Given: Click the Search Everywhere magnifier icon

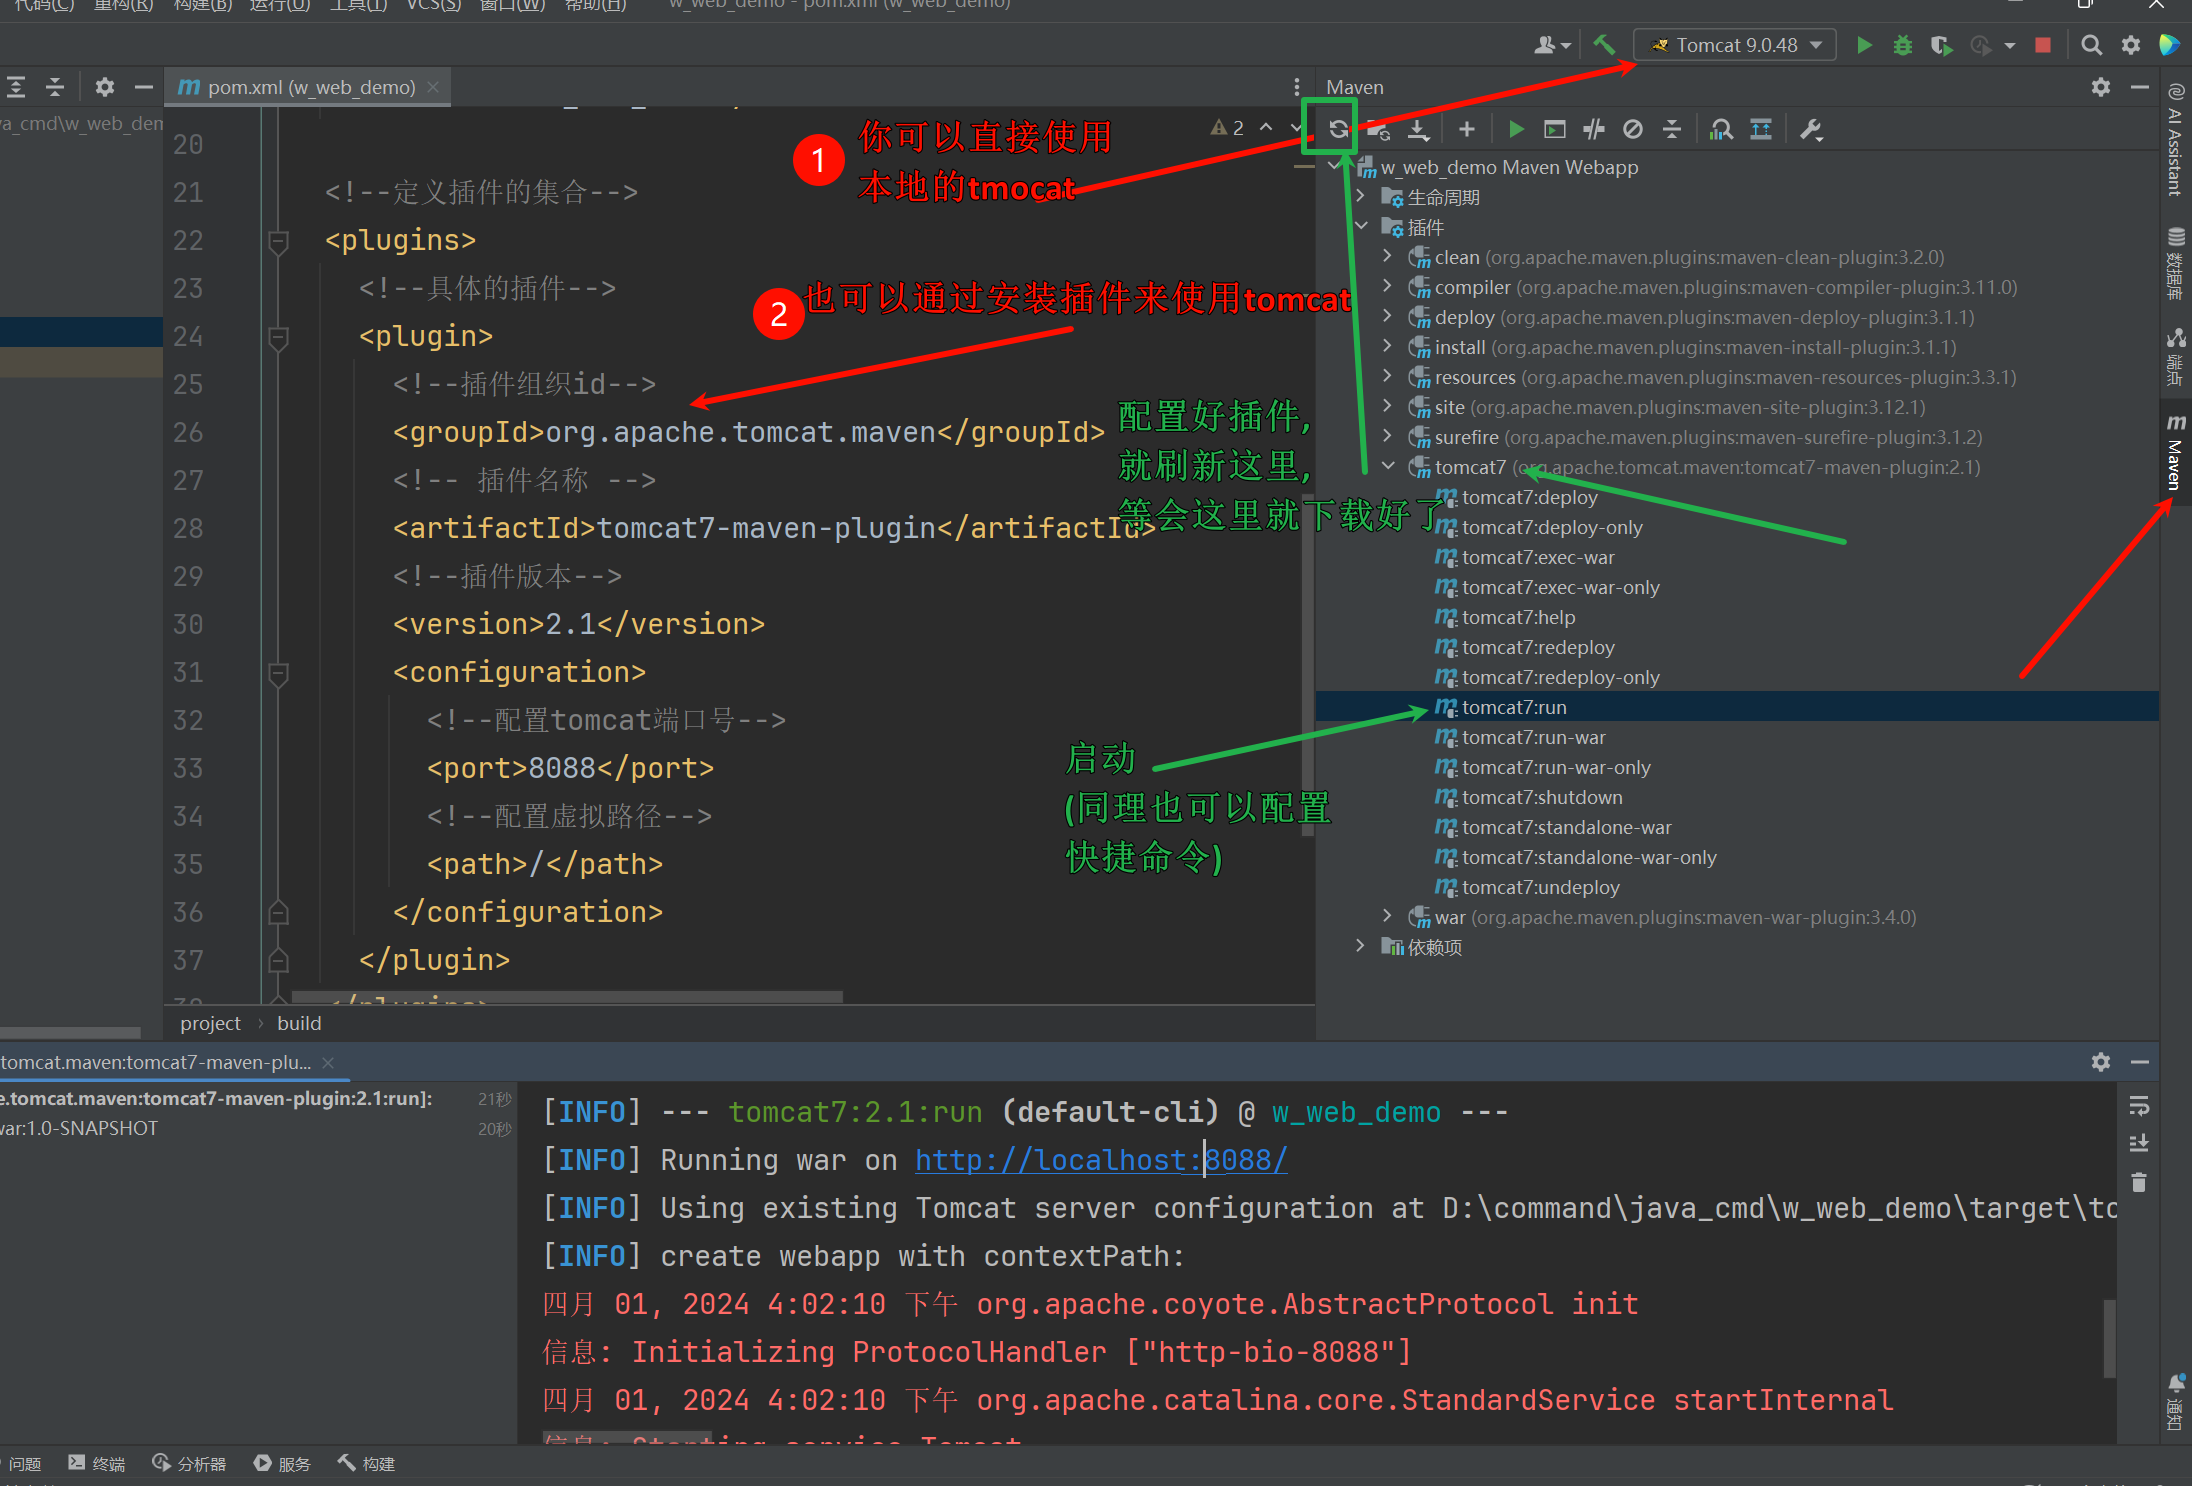Looking at the screenshot, I should click(2090, 45).
